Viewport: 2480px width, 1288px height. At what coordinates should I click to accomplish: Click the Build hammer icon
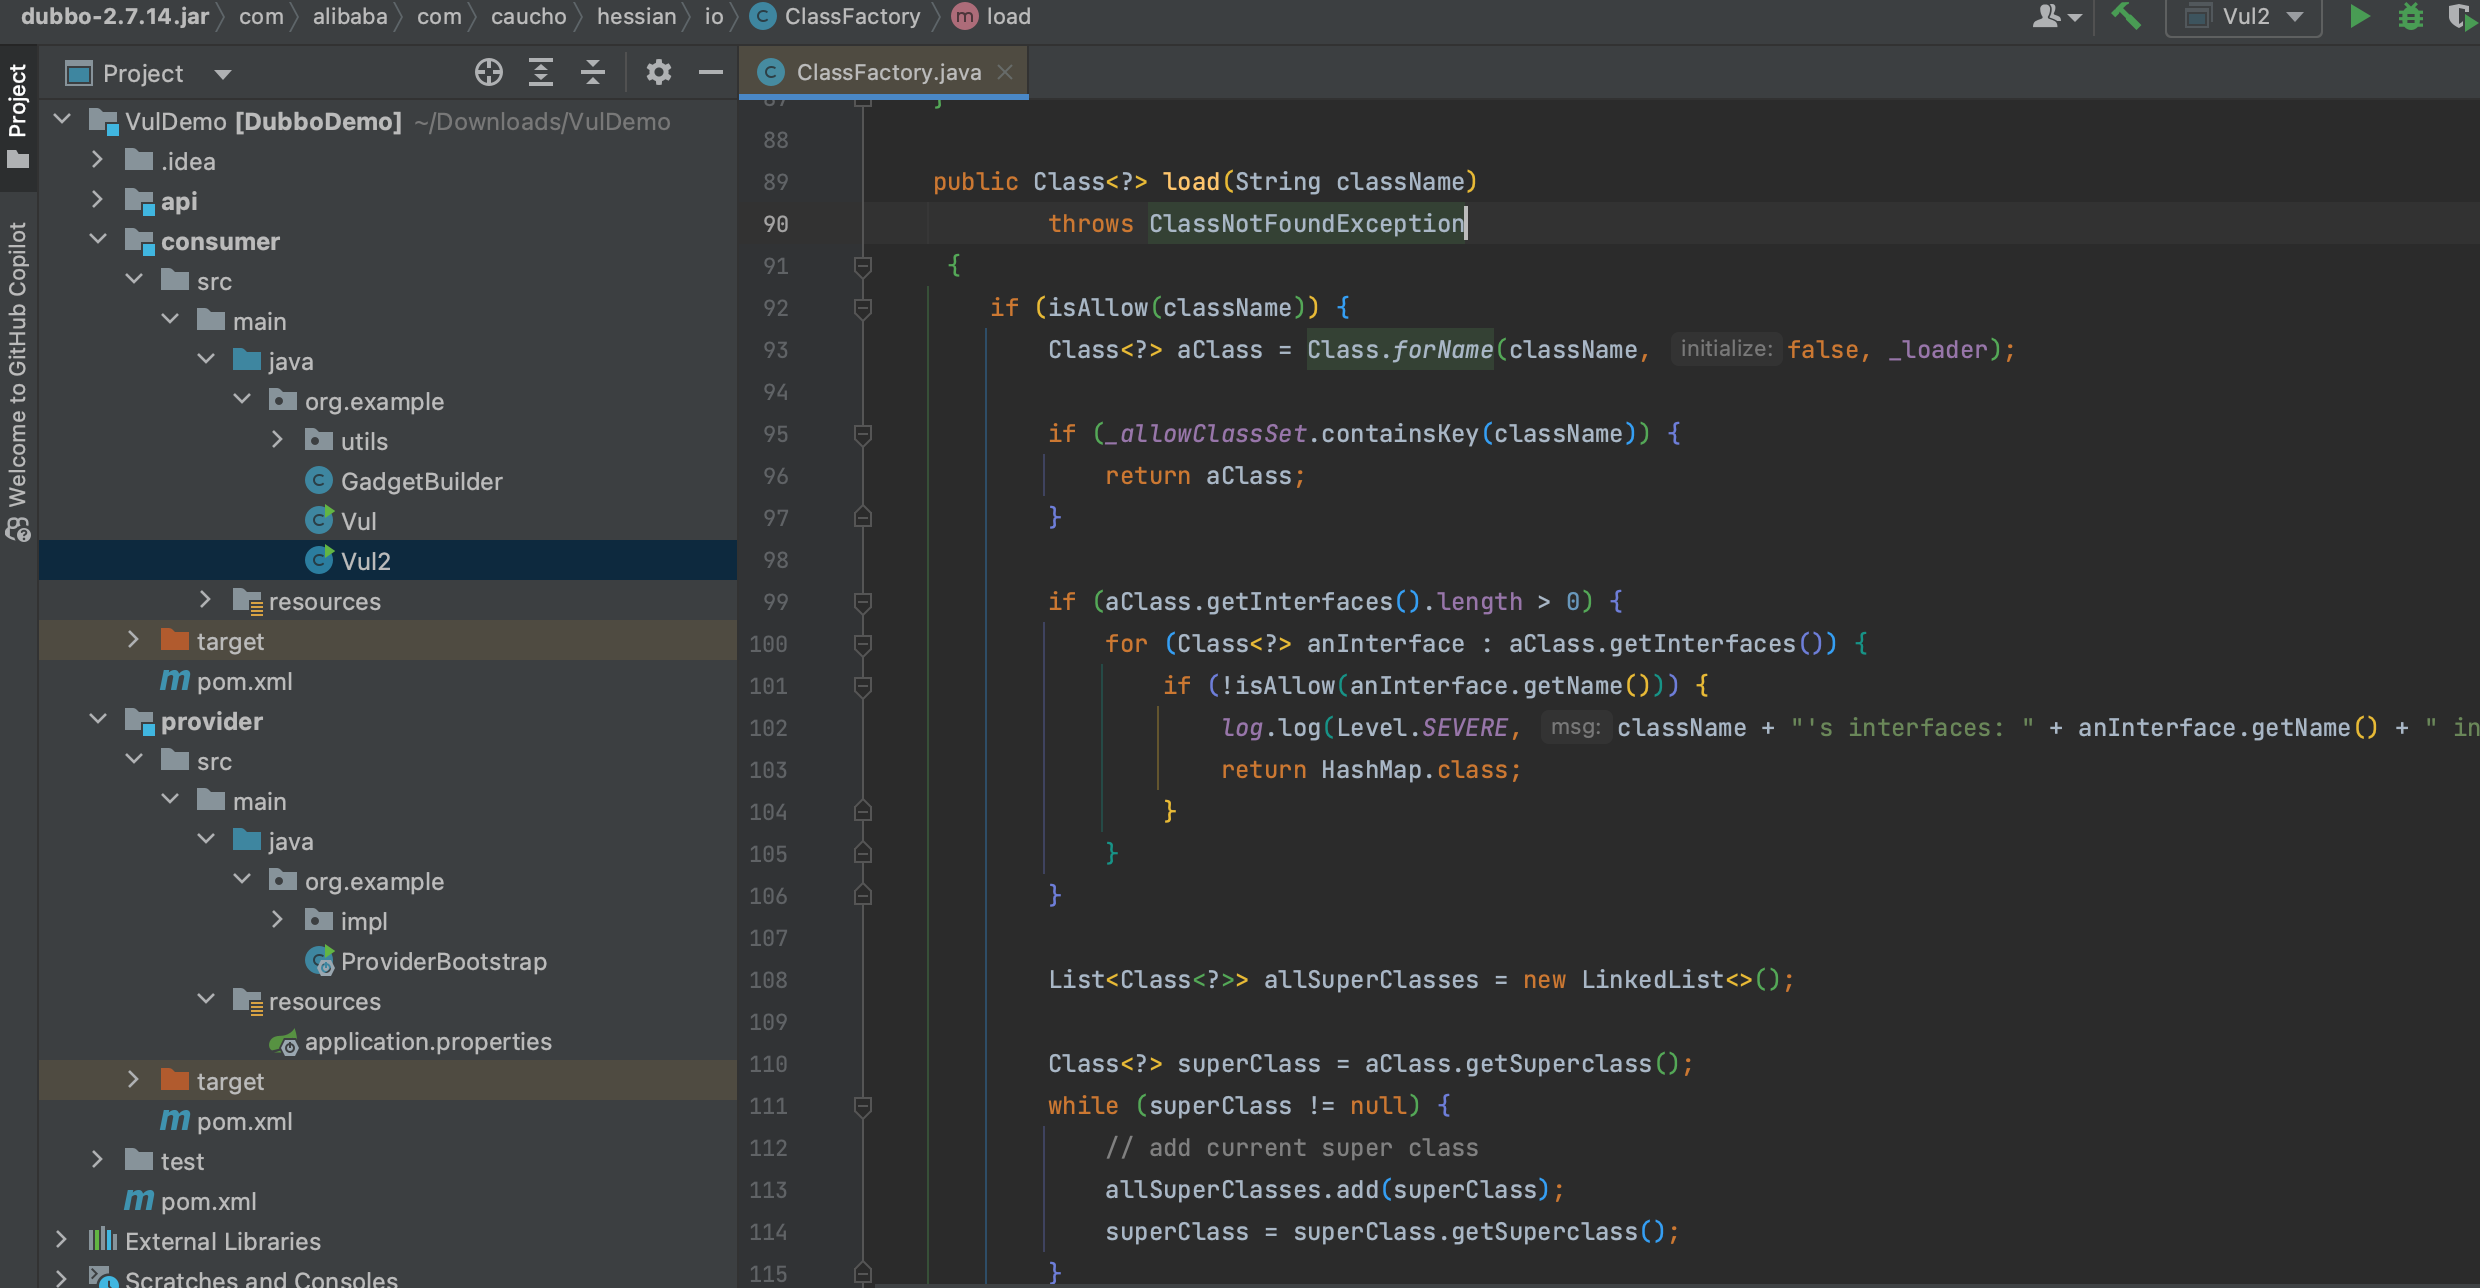[2126, 17]
